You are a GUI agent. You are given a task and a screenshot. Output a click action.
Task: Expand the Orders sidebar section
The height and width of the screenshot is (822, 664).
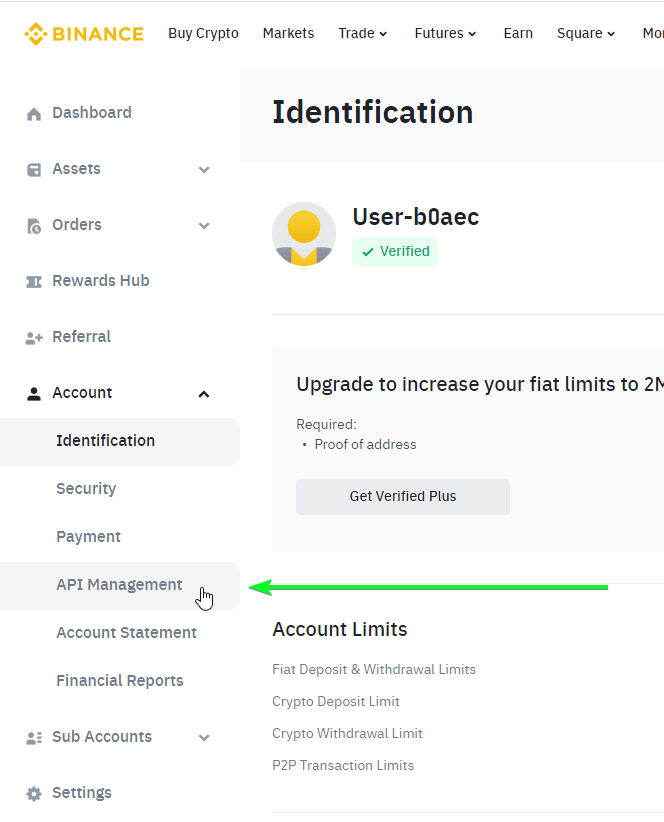(204, 225)
